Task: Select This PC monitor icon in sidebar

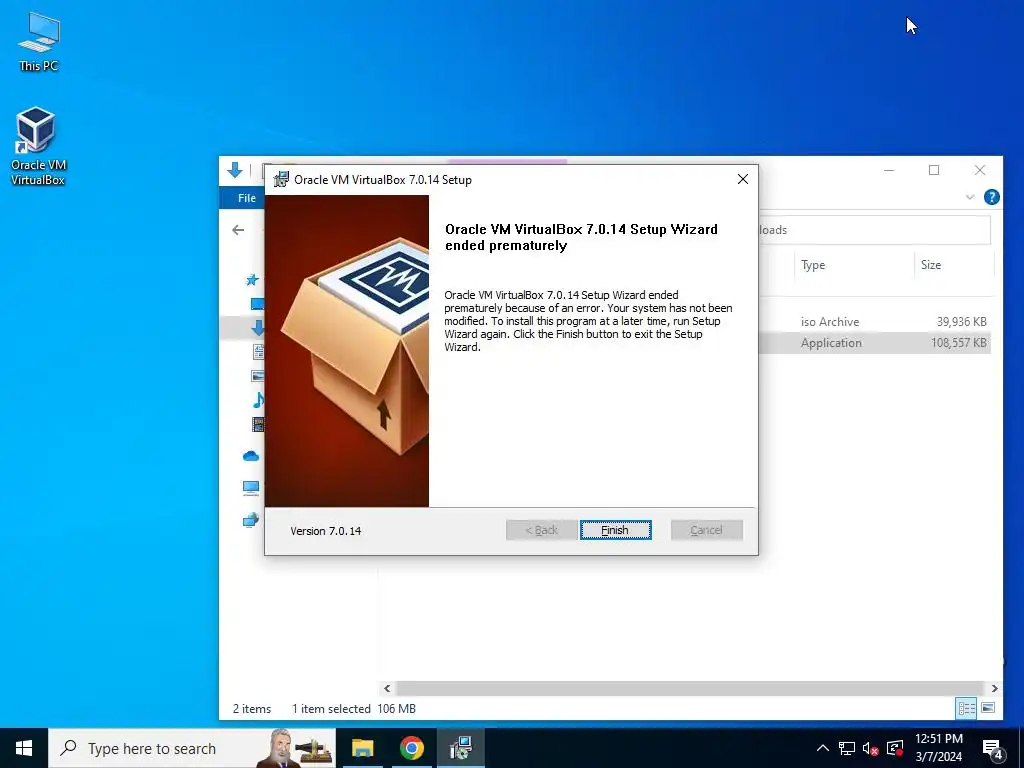Action: [x=251, y=488]
